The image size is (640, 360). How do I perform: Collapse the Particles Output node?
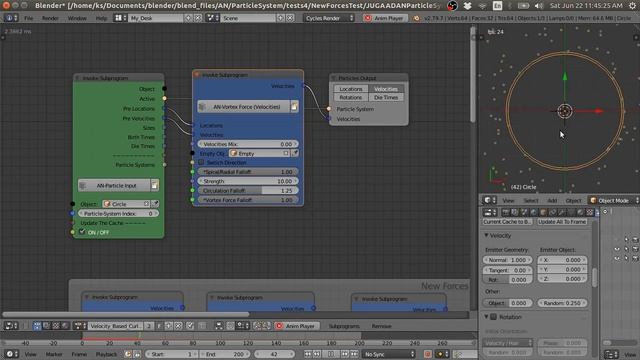pos(333,78)
